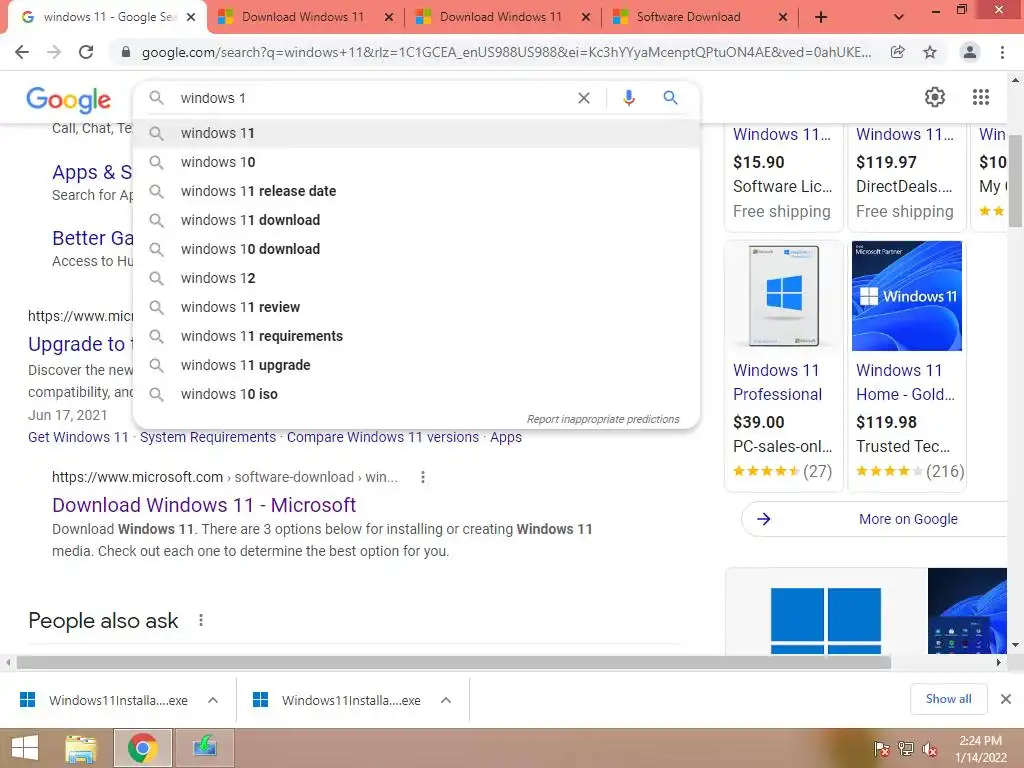Open the System Requirements sitelink
The width and height of the screenshot is (1024, 768).
tap(208, 437)
